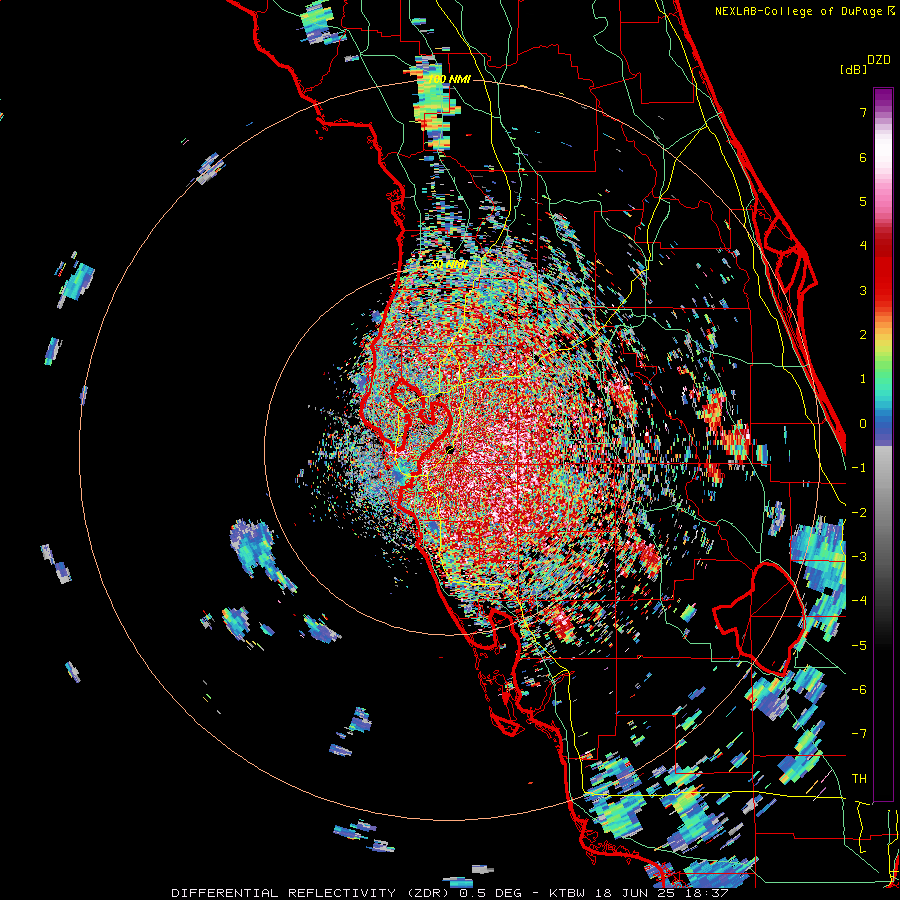This screenshot has width=900, height=900.
Task: Click the 50 NMI range ring label
Action: (449, 265)
